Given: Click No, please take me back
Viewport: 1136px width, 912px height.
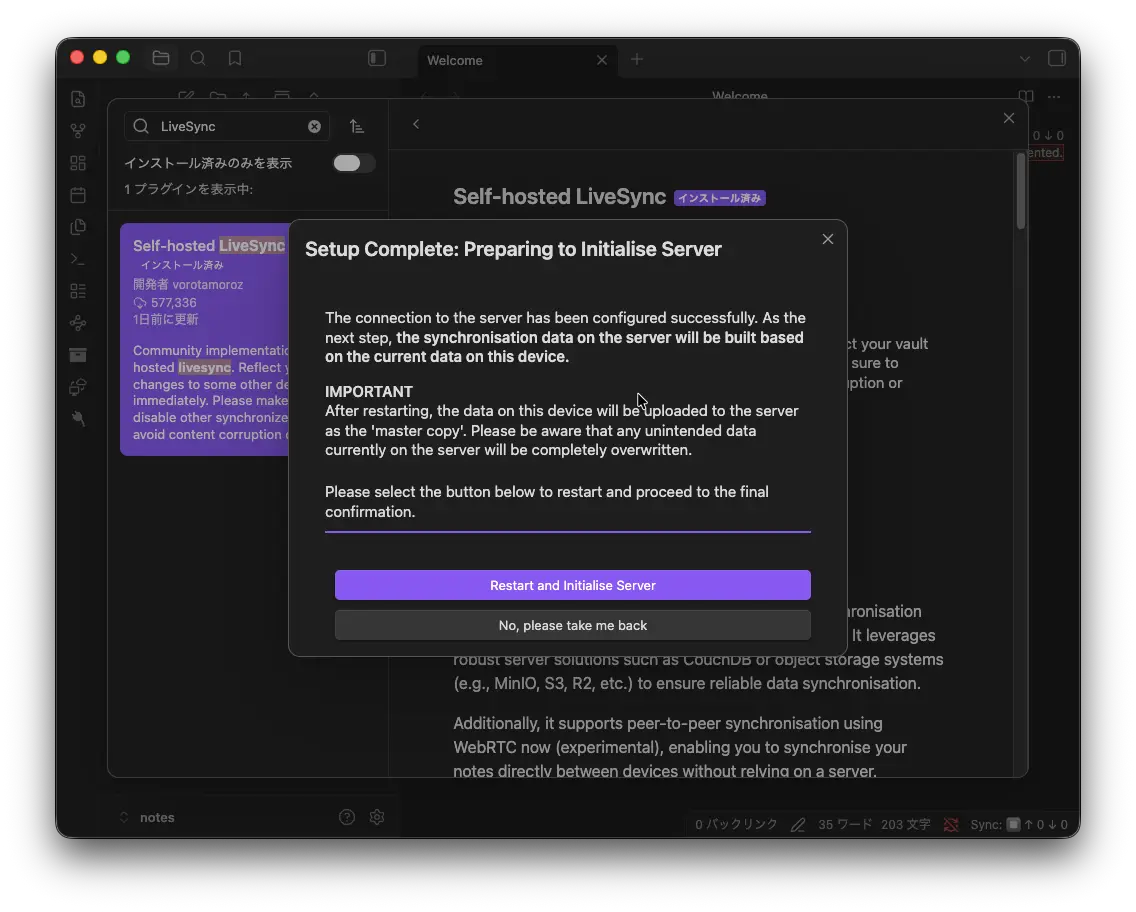Looking at the screenshot, I should (x=572, y=625).
